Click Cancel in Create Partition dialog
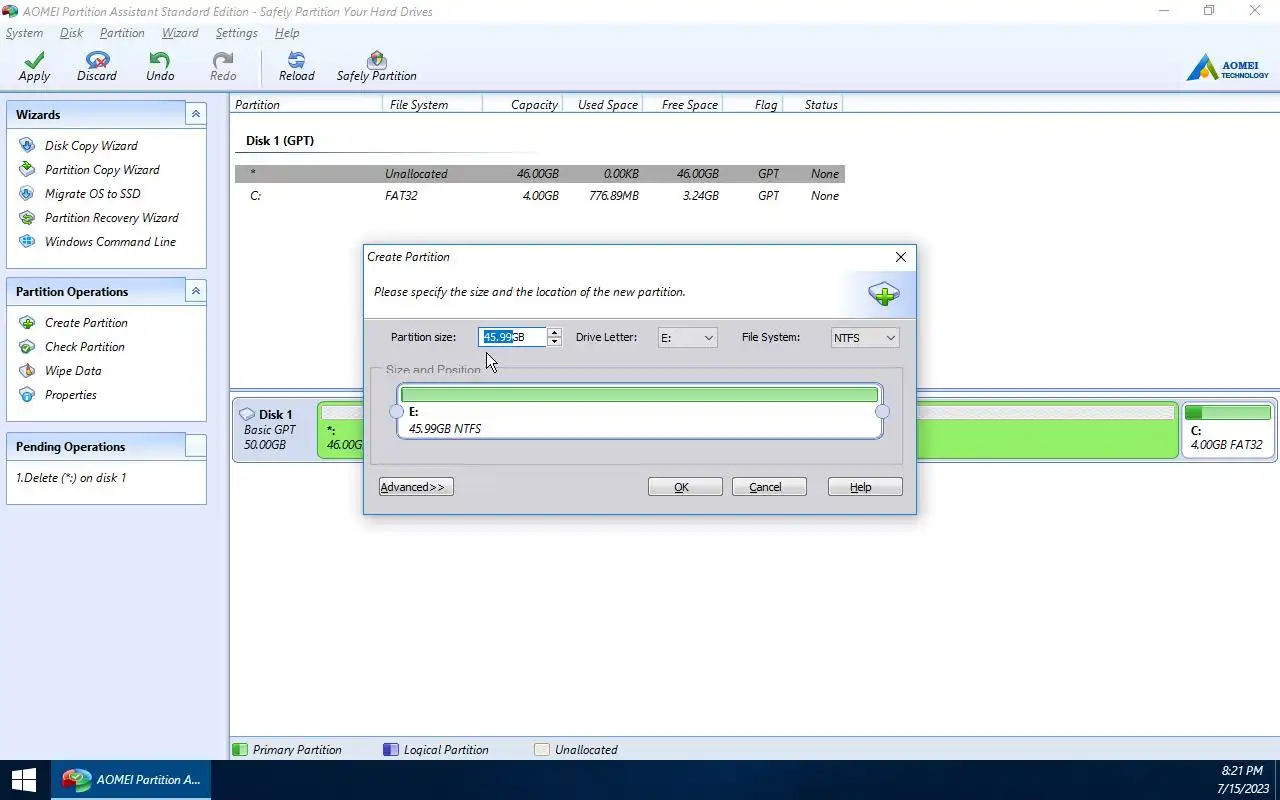The height and width of the screenshot is (800, 1280). pyautogui.click(x=770, y=487)
